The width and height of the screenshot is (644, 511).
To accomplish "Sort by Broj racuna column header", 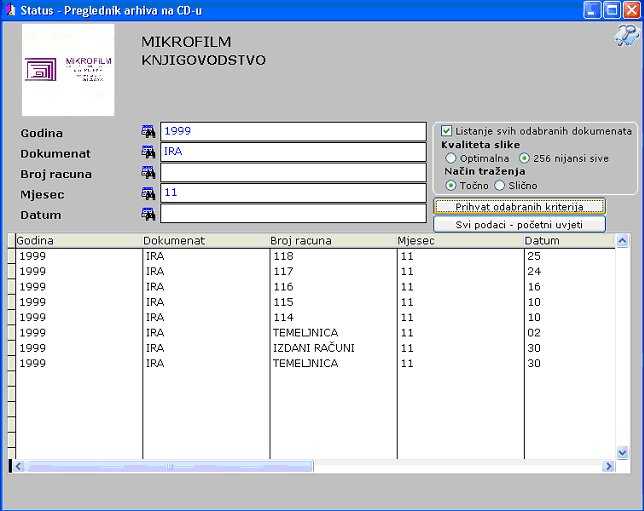I will 334,241.
